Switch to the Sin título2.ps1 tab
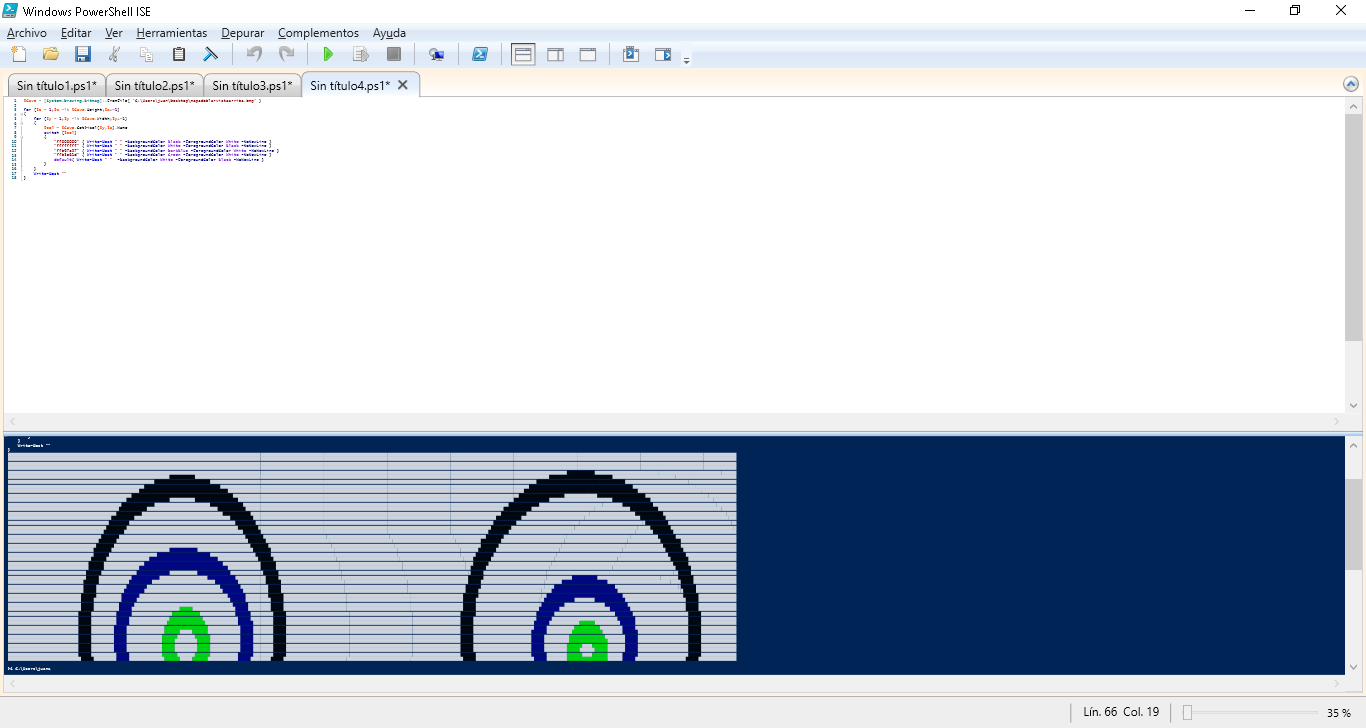1366x728 pixels. (x=153, y=85)
